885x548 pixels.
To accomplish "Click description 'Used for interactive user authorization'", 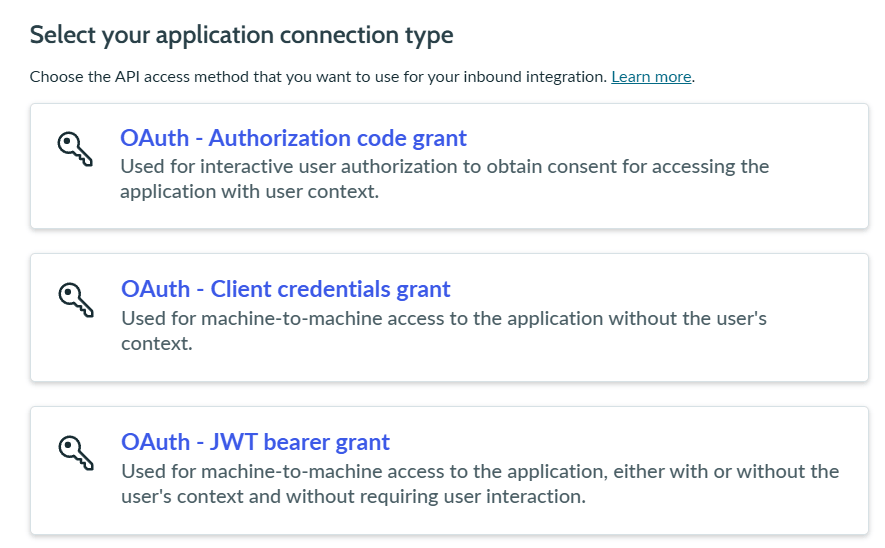I will click(444, 179).
